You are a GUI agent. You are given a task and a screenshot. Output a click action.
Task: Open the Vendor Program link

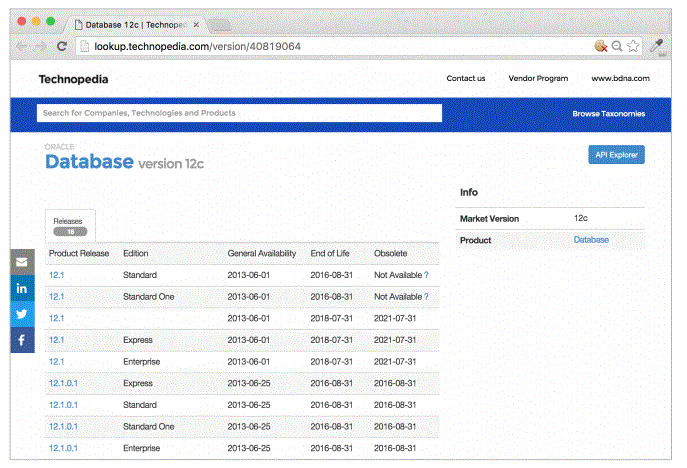[x=538, y=78]
